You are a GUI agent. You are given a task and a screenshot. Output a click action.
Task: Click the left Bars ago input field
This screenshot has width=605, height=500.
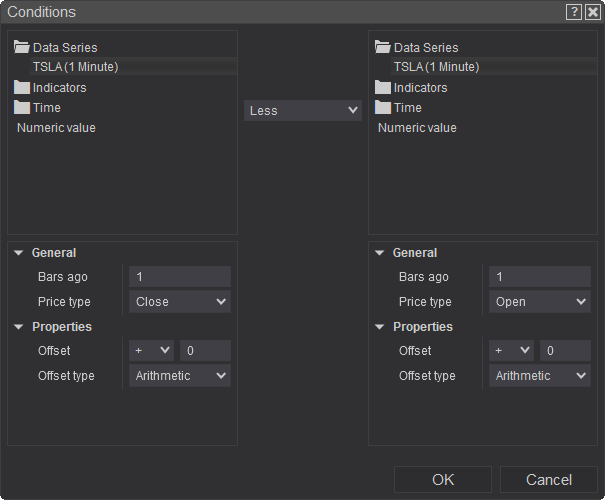point(180,277)
